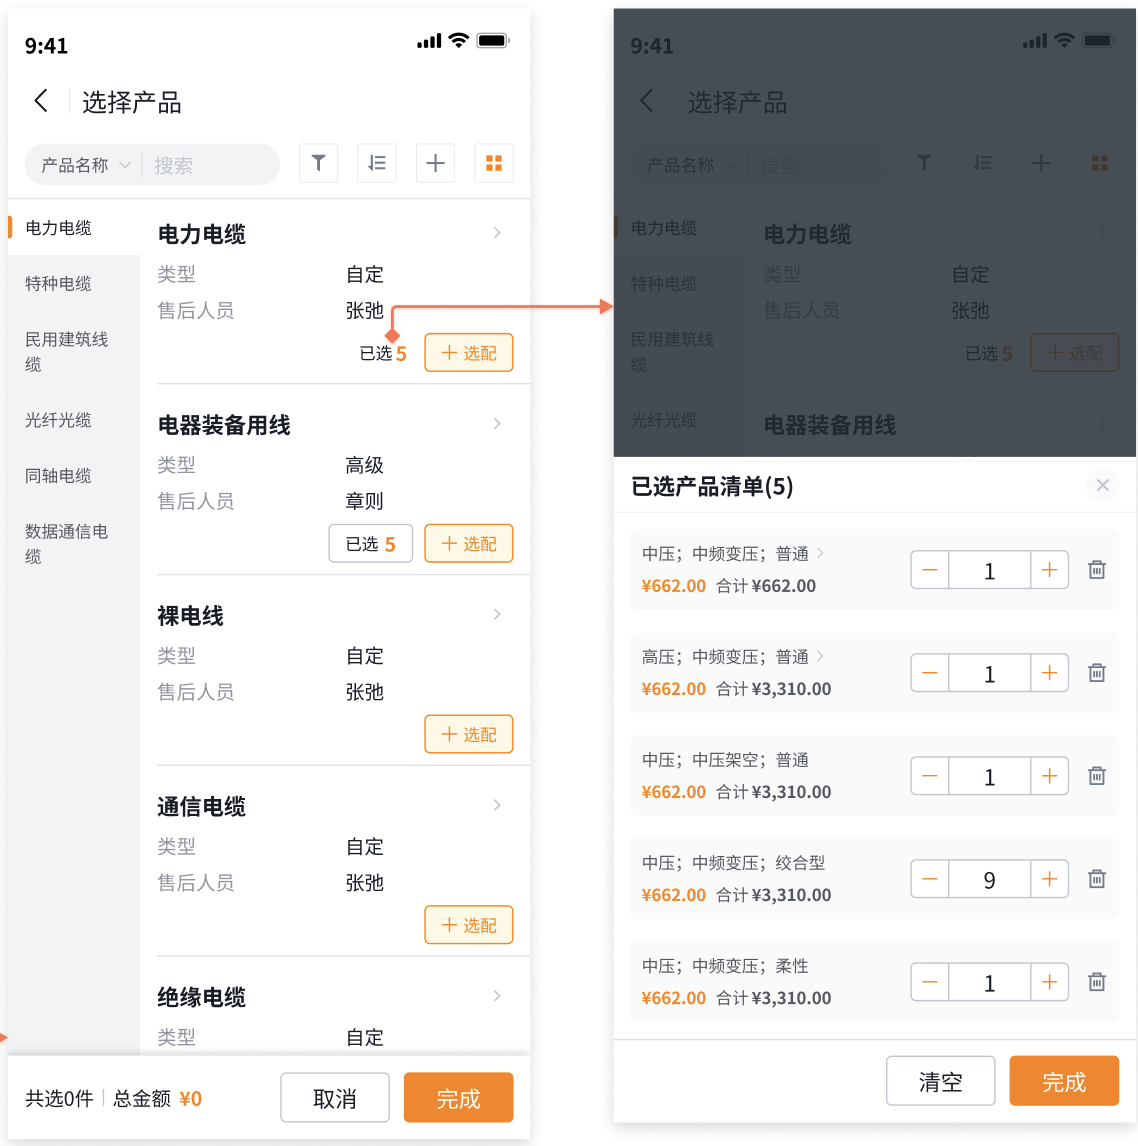The height and width of the screenshot is (1146, 1138).
Task: Open 产品名称 search field dropdown
Action: pyautogui.click(x=86, y=165)
